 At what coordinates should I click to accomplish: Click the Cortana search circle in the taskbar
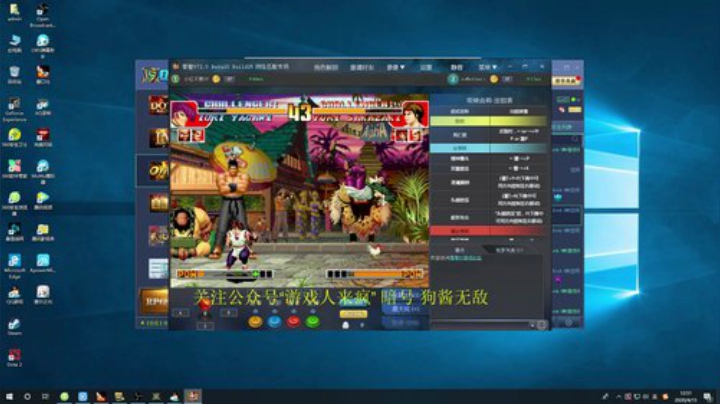pos(28,396)
